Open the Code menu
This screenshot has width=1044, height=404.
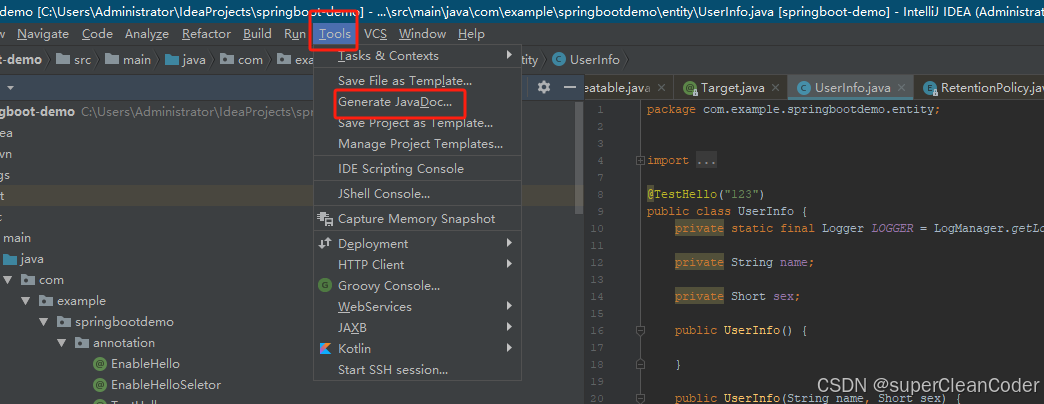[97, 33]
